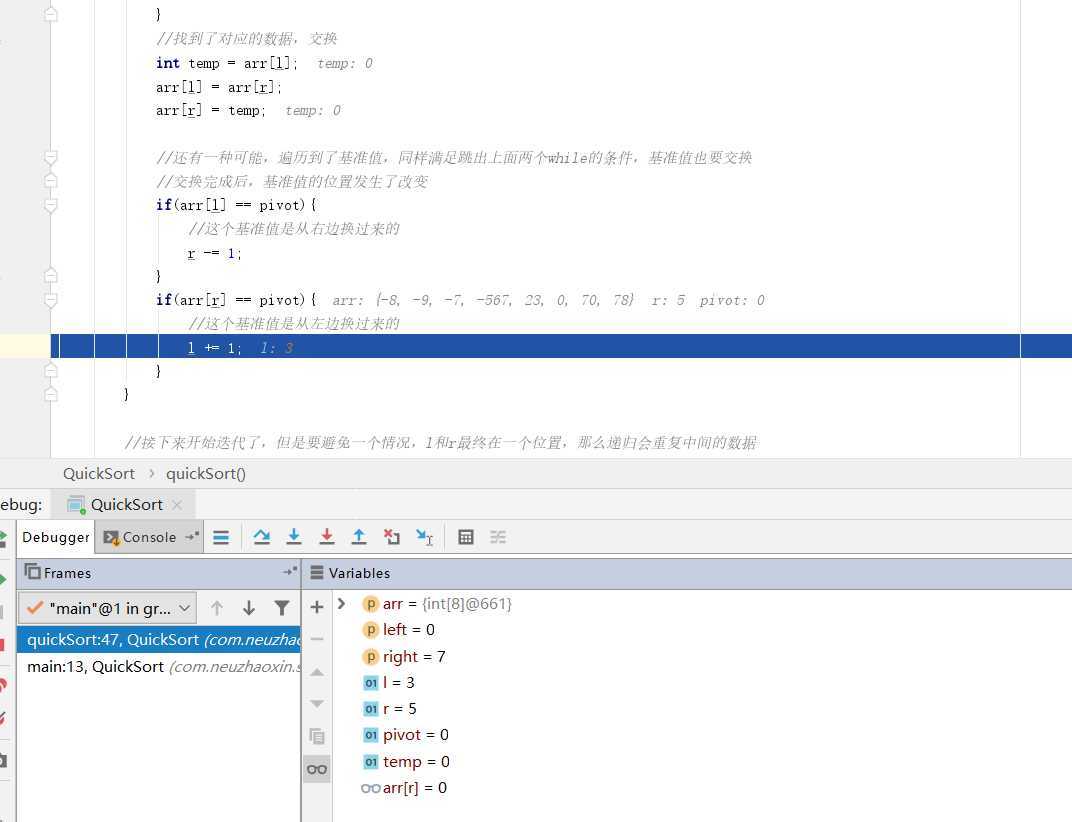Click the Drop Frame icon
The width and height of the screenshot is (1072, 822).
click(392, 538)
